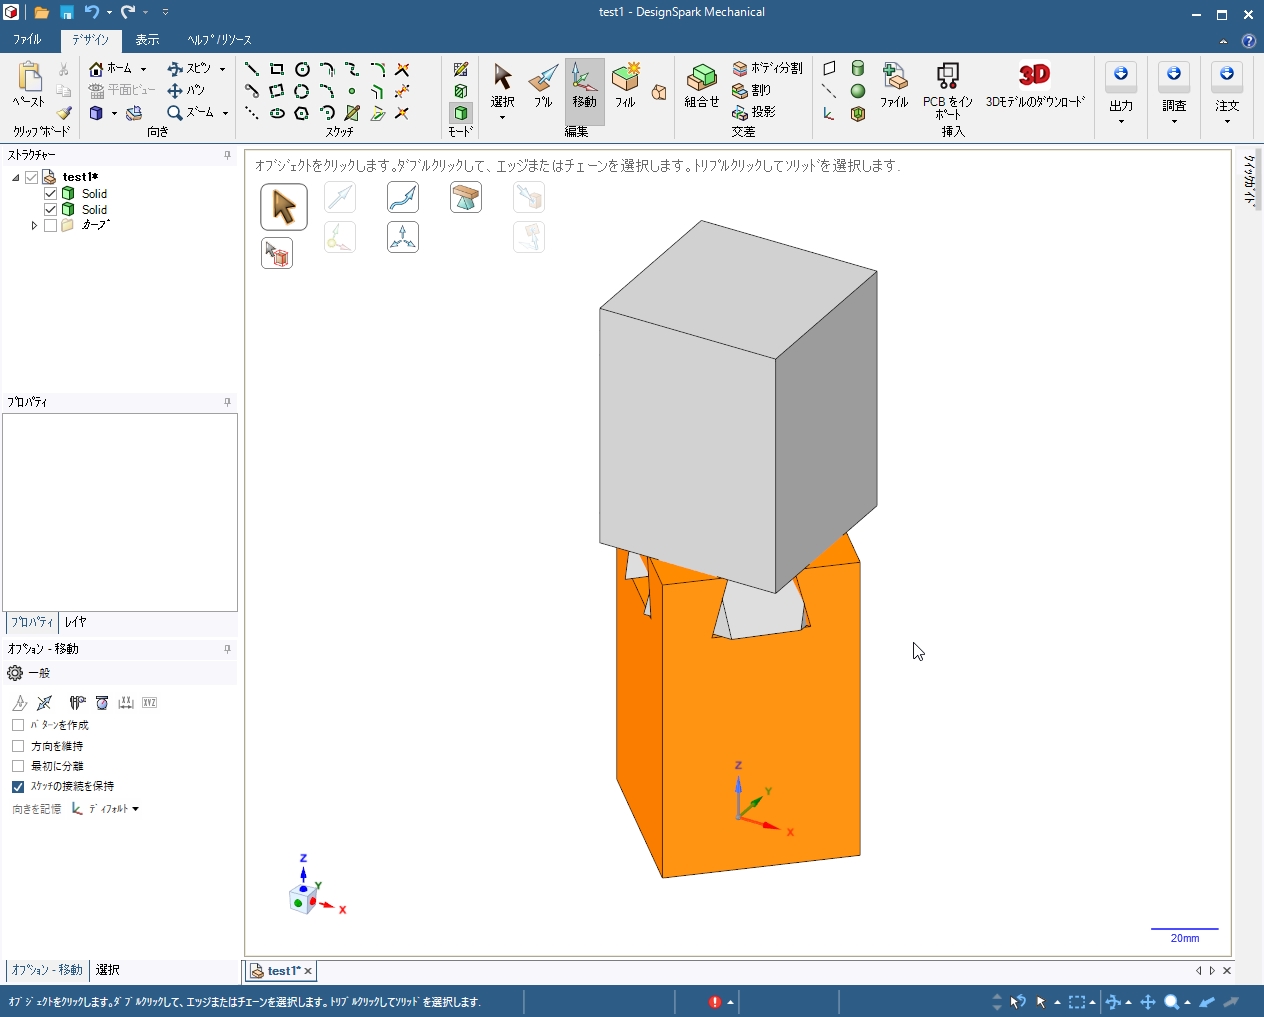Enable the パターンを作成 checkbox
This screenshot has height=1017, width=1264.
coord(18,725)
